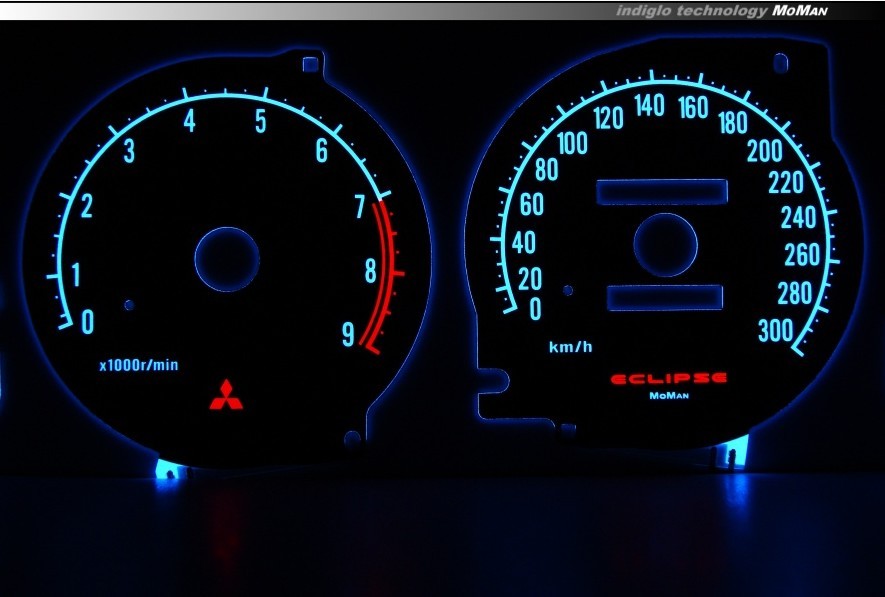Click the red redline arc on tachometer

[x=386, y=274]
